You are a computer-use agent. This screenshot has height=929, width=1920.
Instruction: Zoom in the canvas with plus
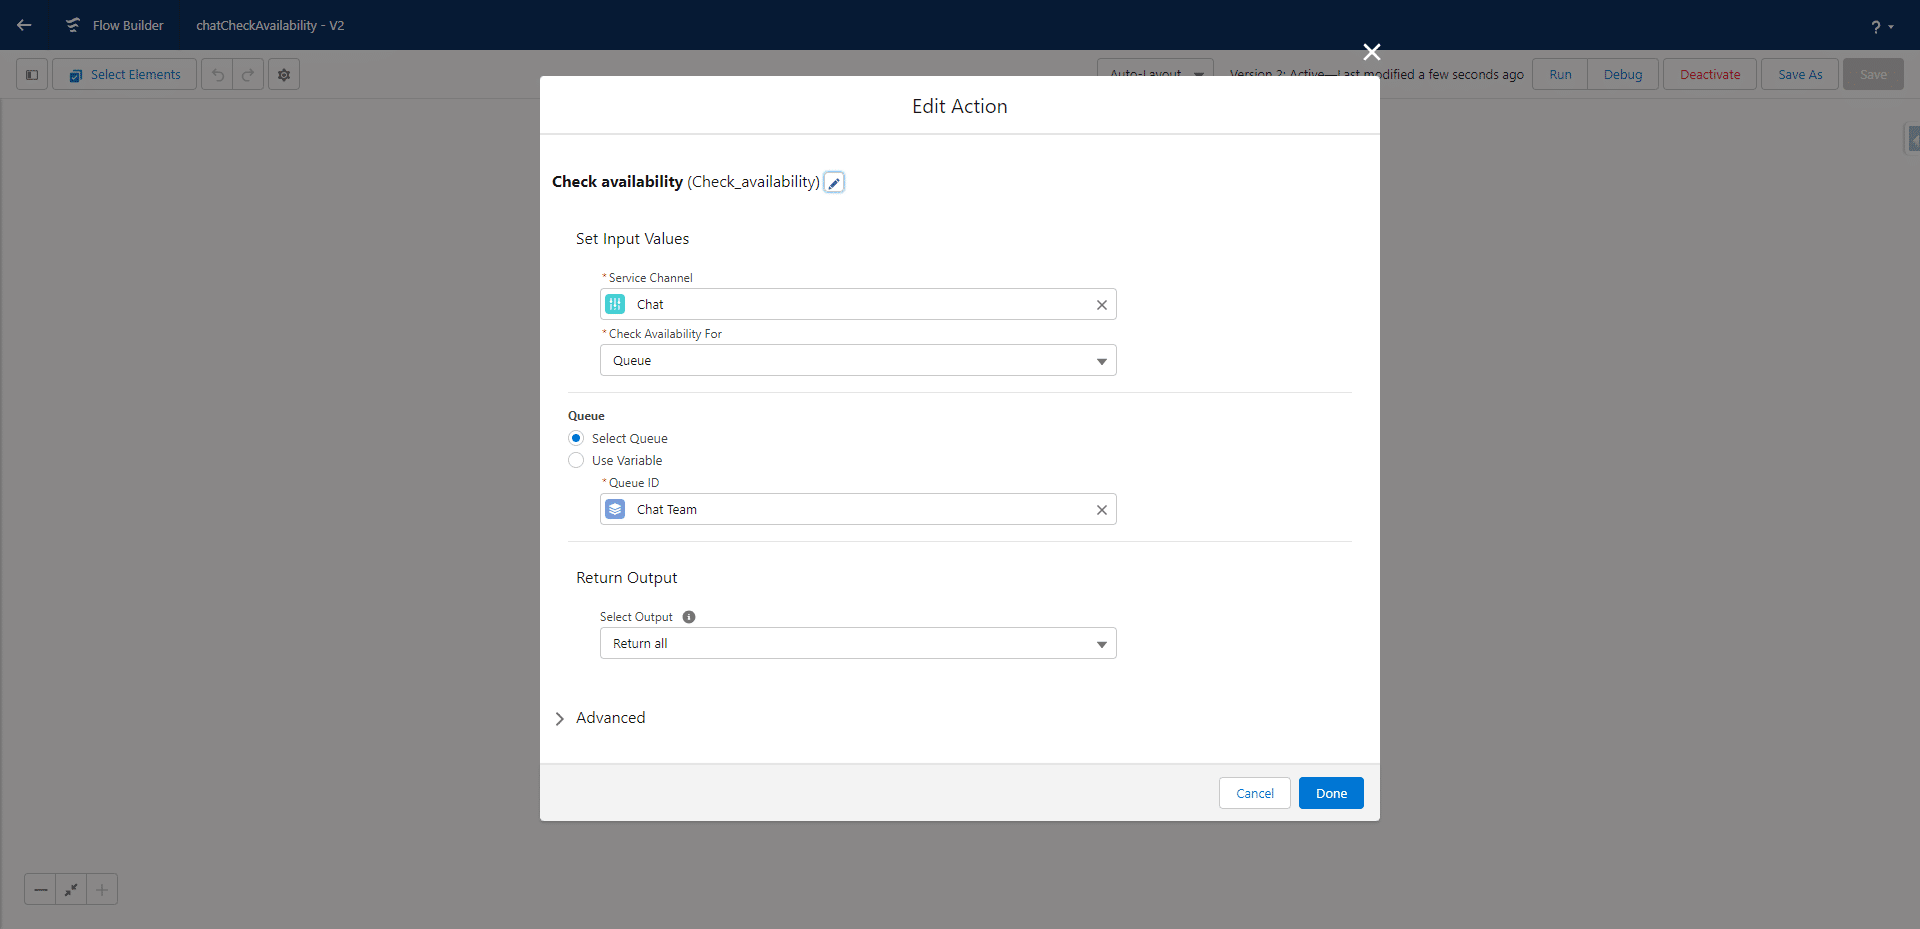pyautogui.click(x=102, y=889)
